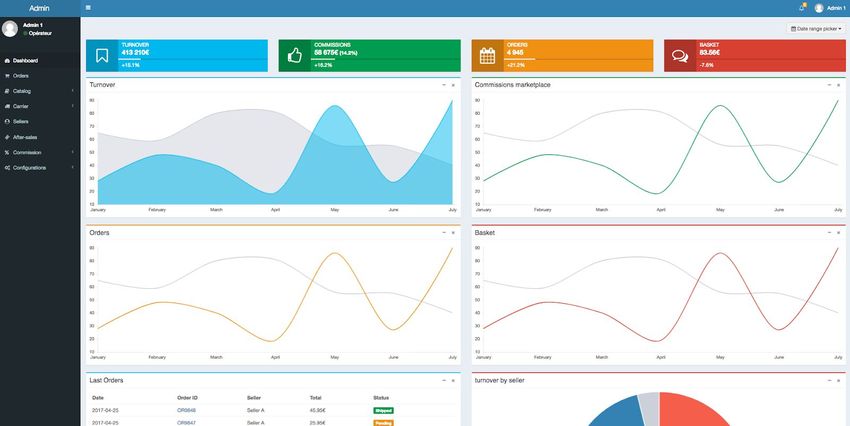The width and height of the screenshot is (850, 426).
Task: Click the sidebar profile avatar picture
Action: (x=10, y=29)
